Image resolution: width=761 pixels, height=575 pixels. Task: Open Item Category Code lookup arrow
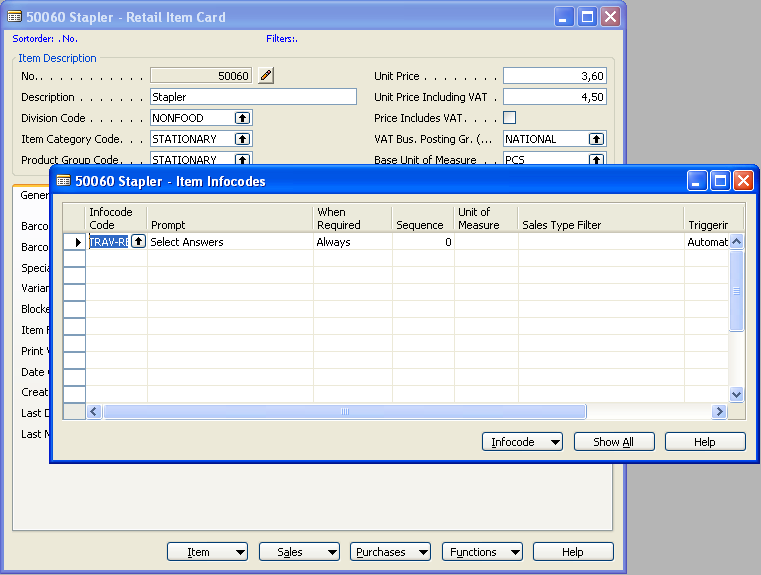tap(242, 139)
